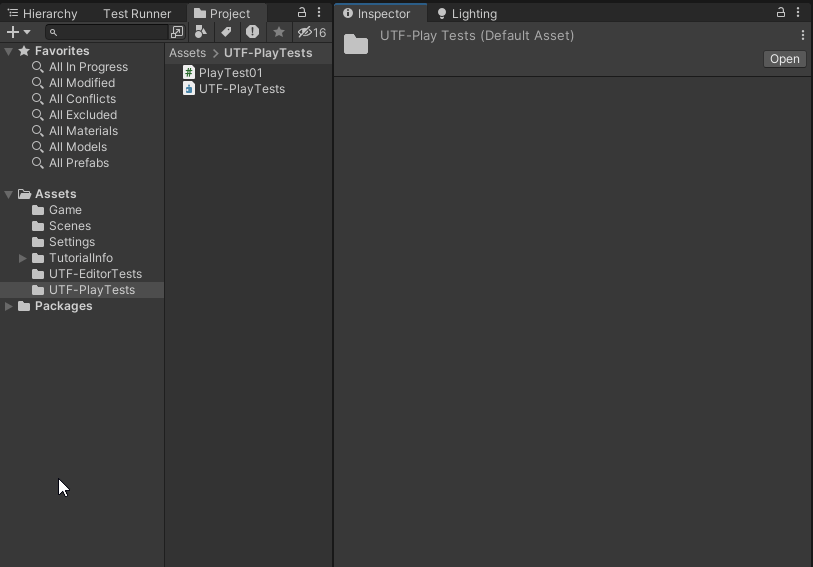Expand the TutorialInfo folder
This screenshot has width=813, height=567.
pos(23,258)
